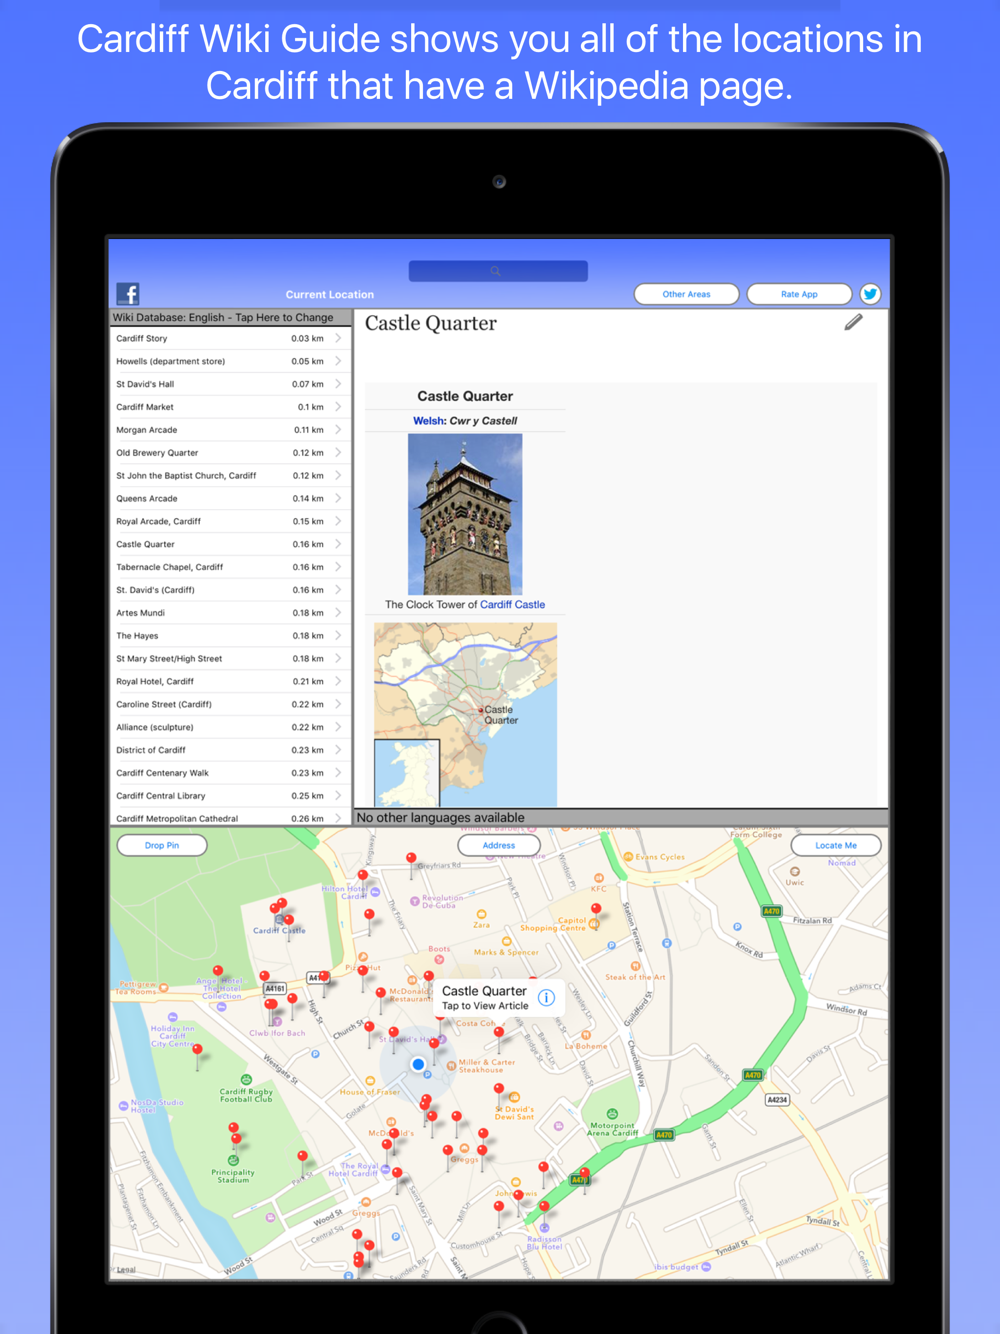Tap the Rate App button
Screen dimensions: 1000x1334
[x=799, y=294]
